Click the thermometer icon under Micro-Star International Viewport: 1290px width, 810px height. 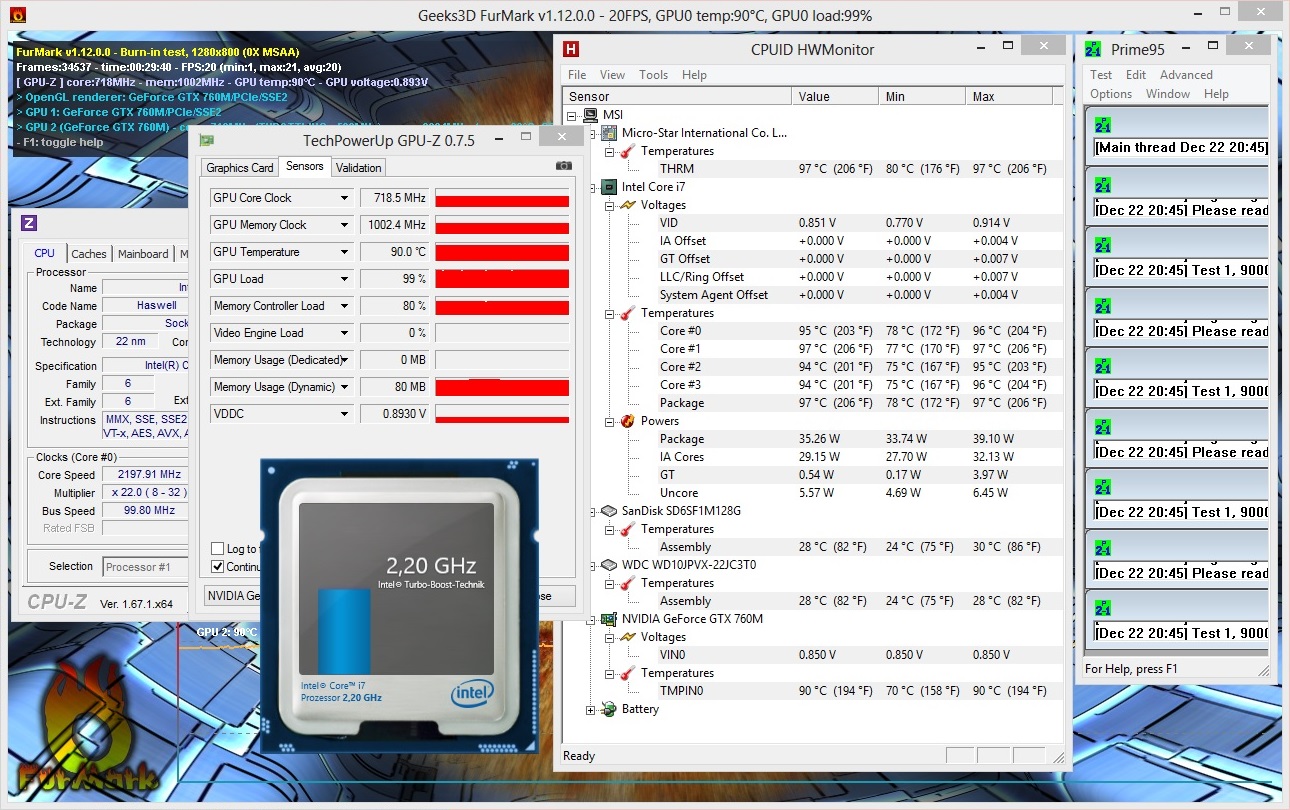pyautogui.click(x=627, y=151)
